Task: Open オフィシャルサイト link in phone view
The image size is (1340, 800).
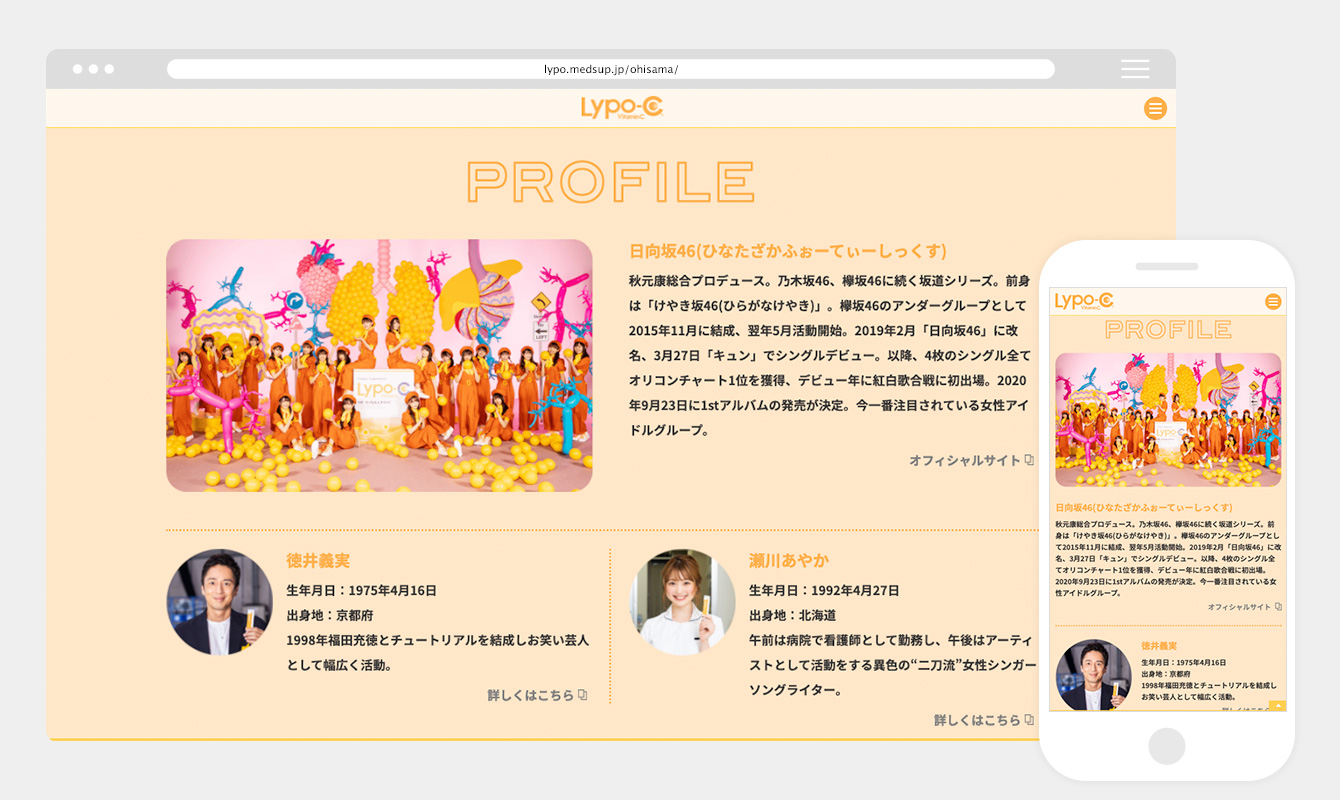Action: point(1244,607)
